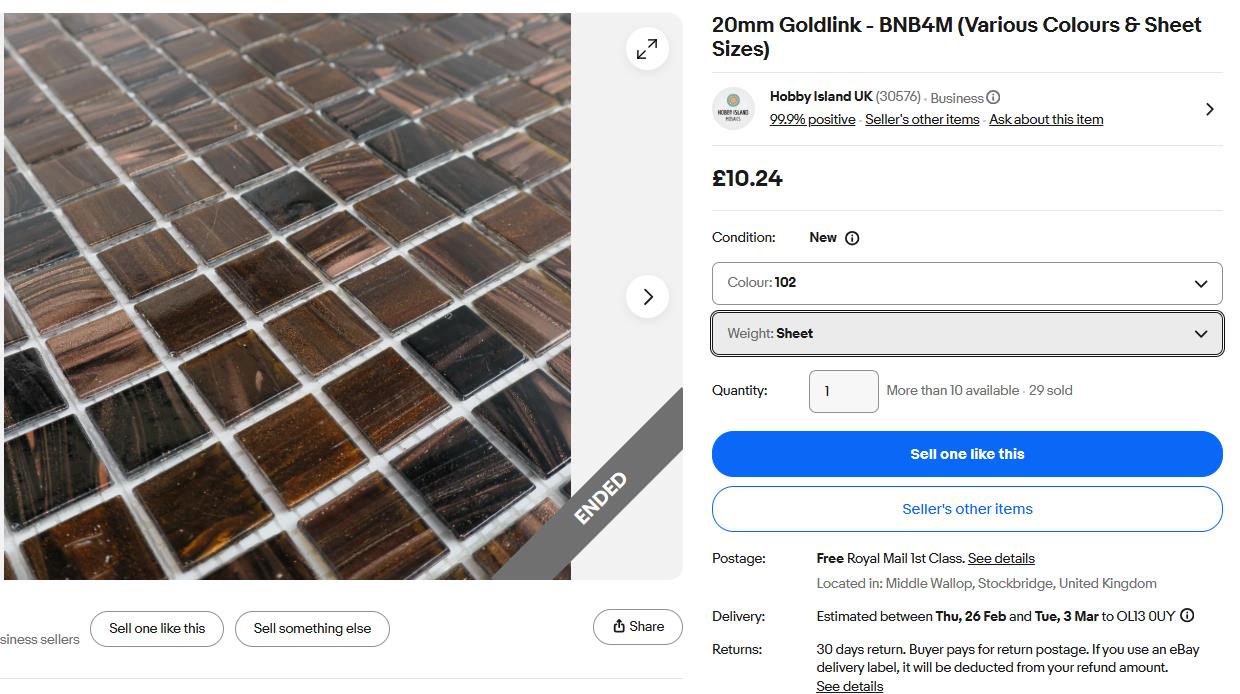Open the Hobby Island UK seller logo
1240x694 pixels.
point(733,109)
